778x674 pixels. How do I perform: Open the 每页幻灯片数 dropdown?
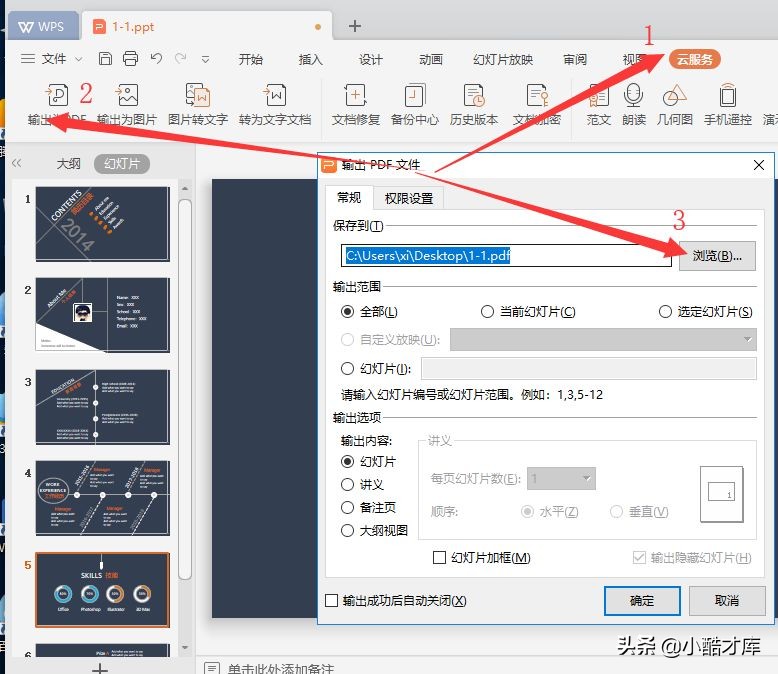tap(561, 478)
